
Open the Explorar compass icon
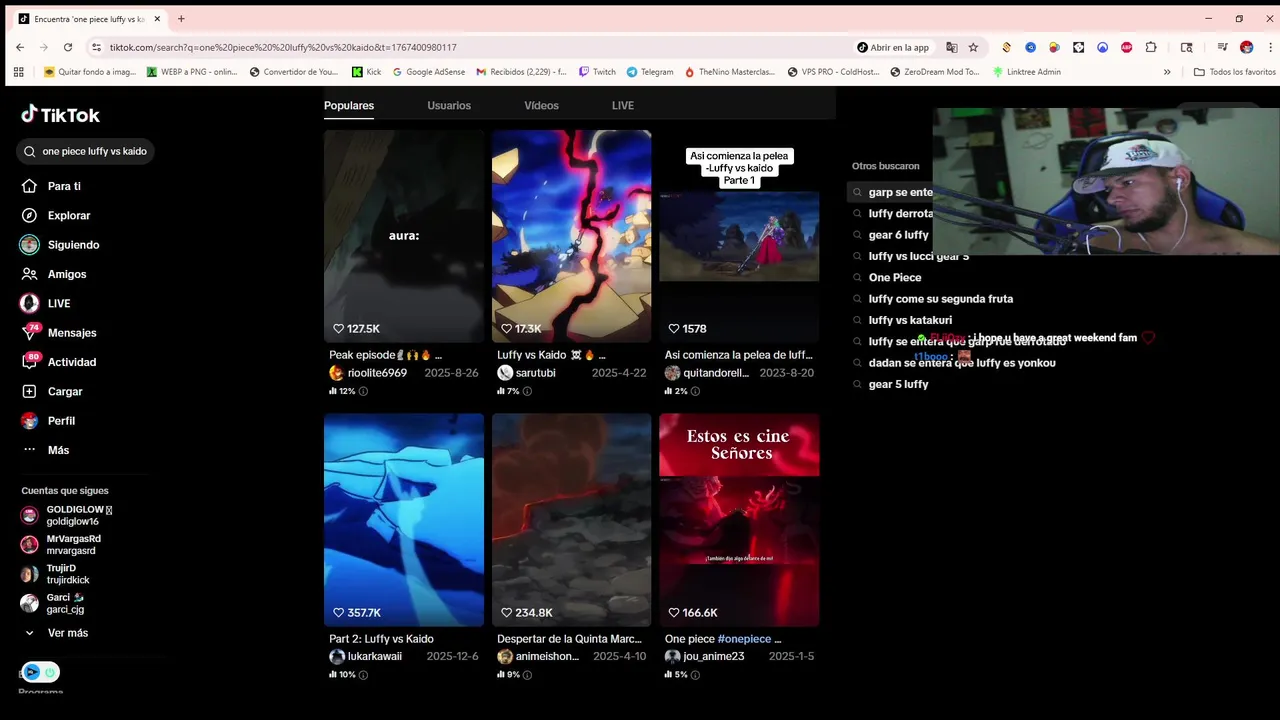point(30,215)
